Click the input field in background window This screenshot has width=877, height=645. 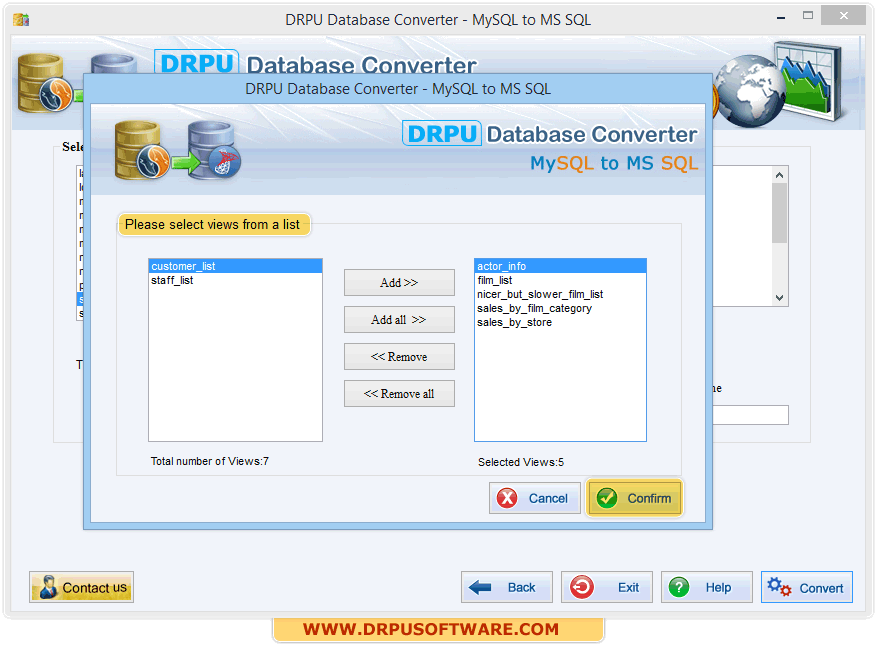[751, 415]
